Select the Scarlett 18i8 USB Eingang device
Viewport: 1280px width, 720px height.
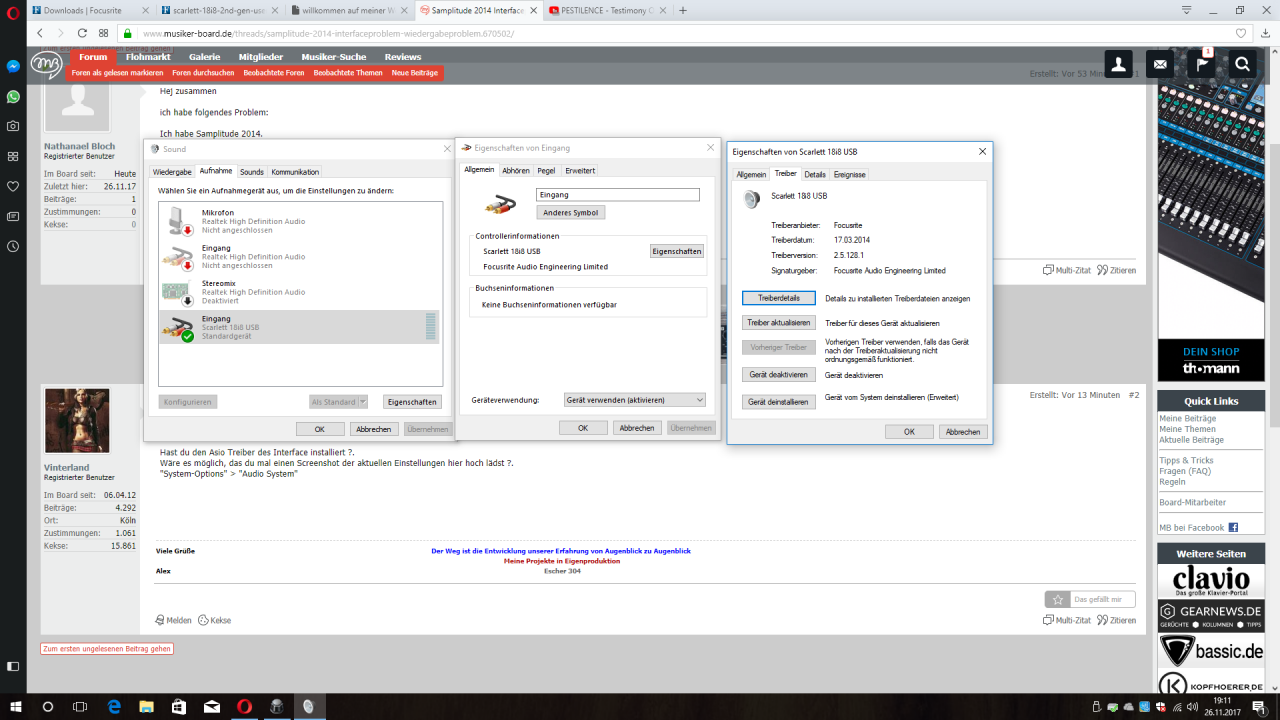pos(300,327)
